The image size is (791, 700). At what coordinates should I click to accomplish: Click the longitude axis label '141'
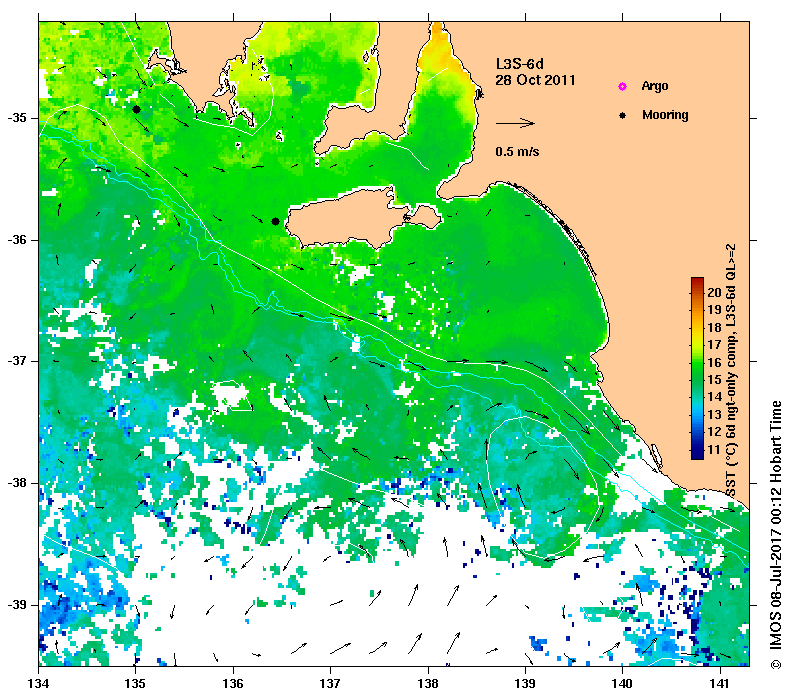720,684
